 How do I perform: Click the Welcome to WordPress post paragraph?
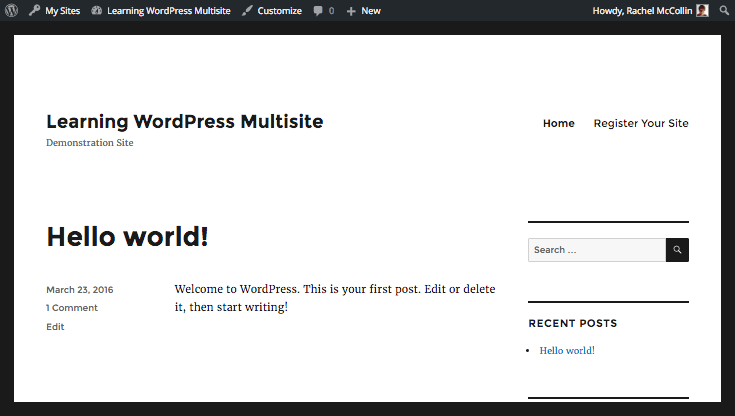335,298
